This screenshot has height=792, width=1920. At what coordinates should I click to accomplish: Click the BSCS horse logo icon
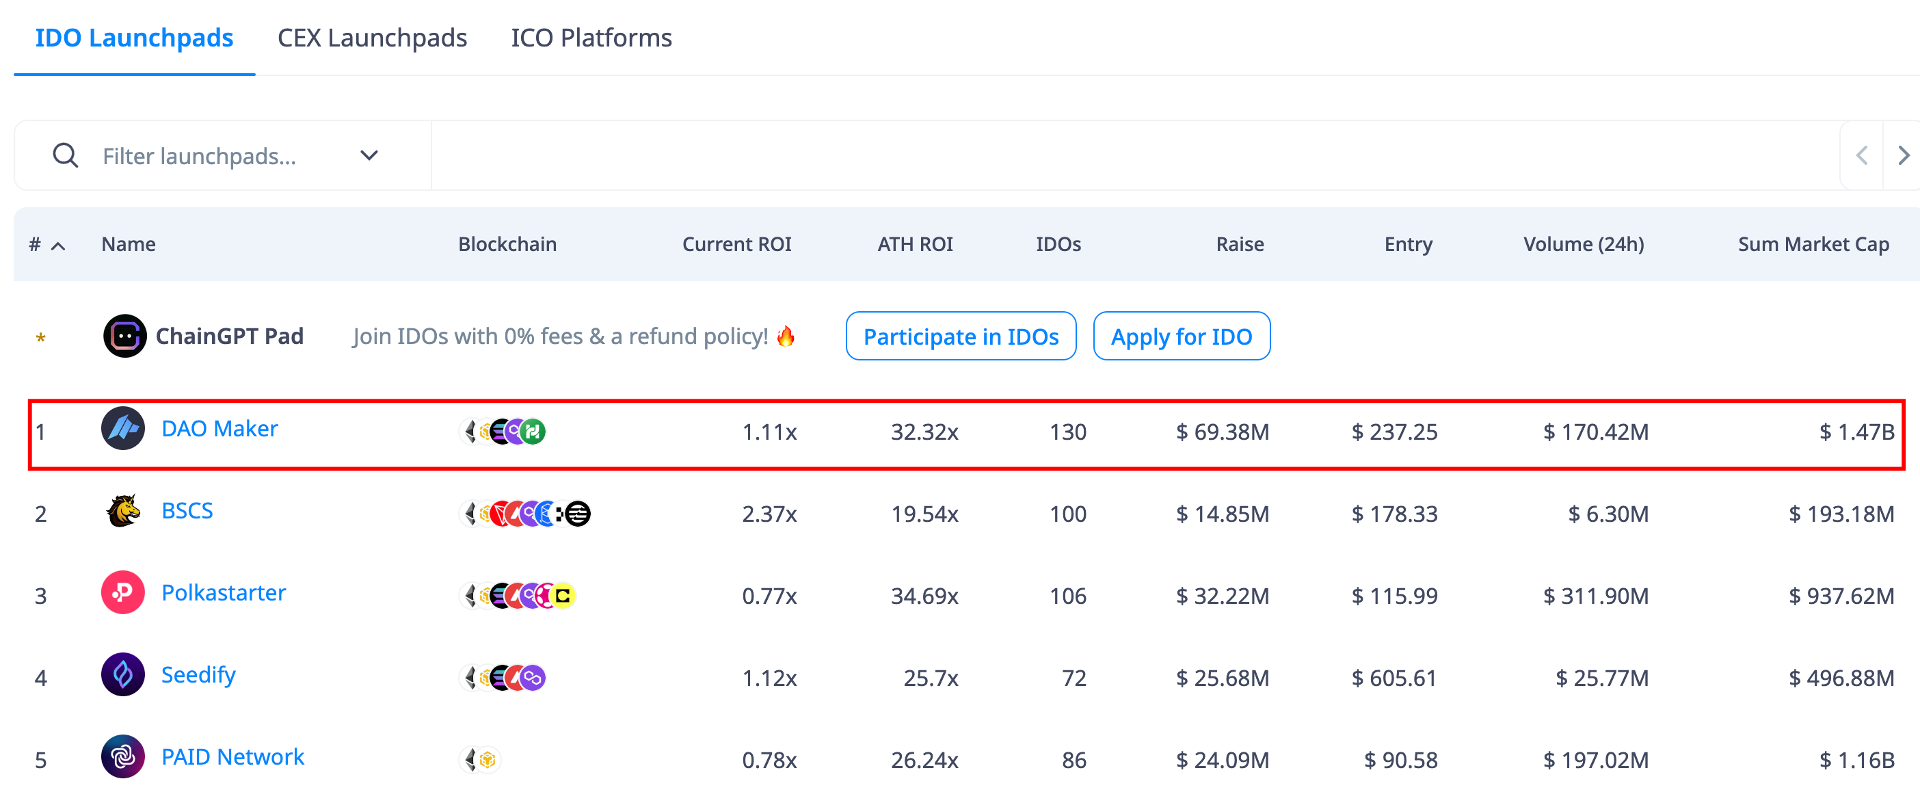(x=123, y=511)
